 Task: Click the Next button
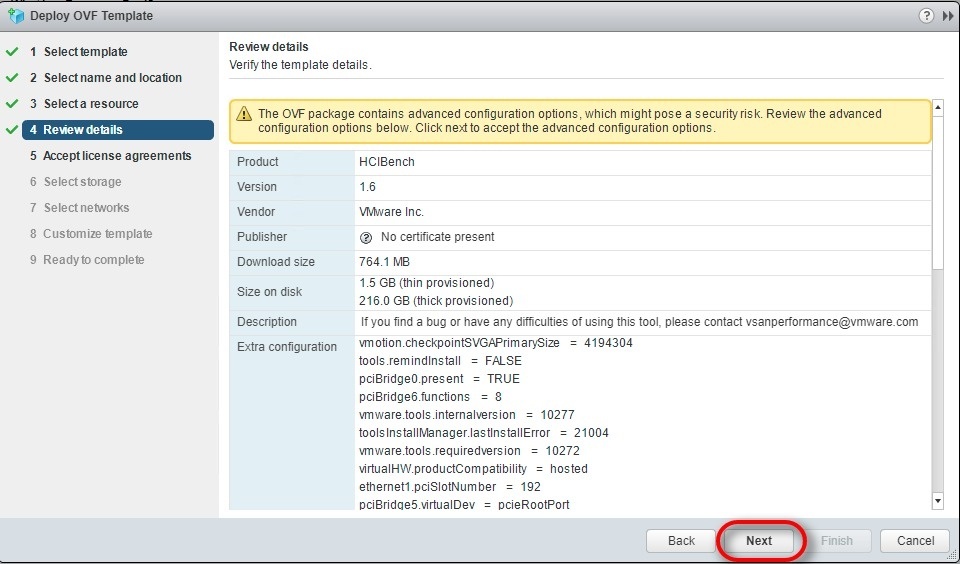pyautogui.click(x=759, y=541)
